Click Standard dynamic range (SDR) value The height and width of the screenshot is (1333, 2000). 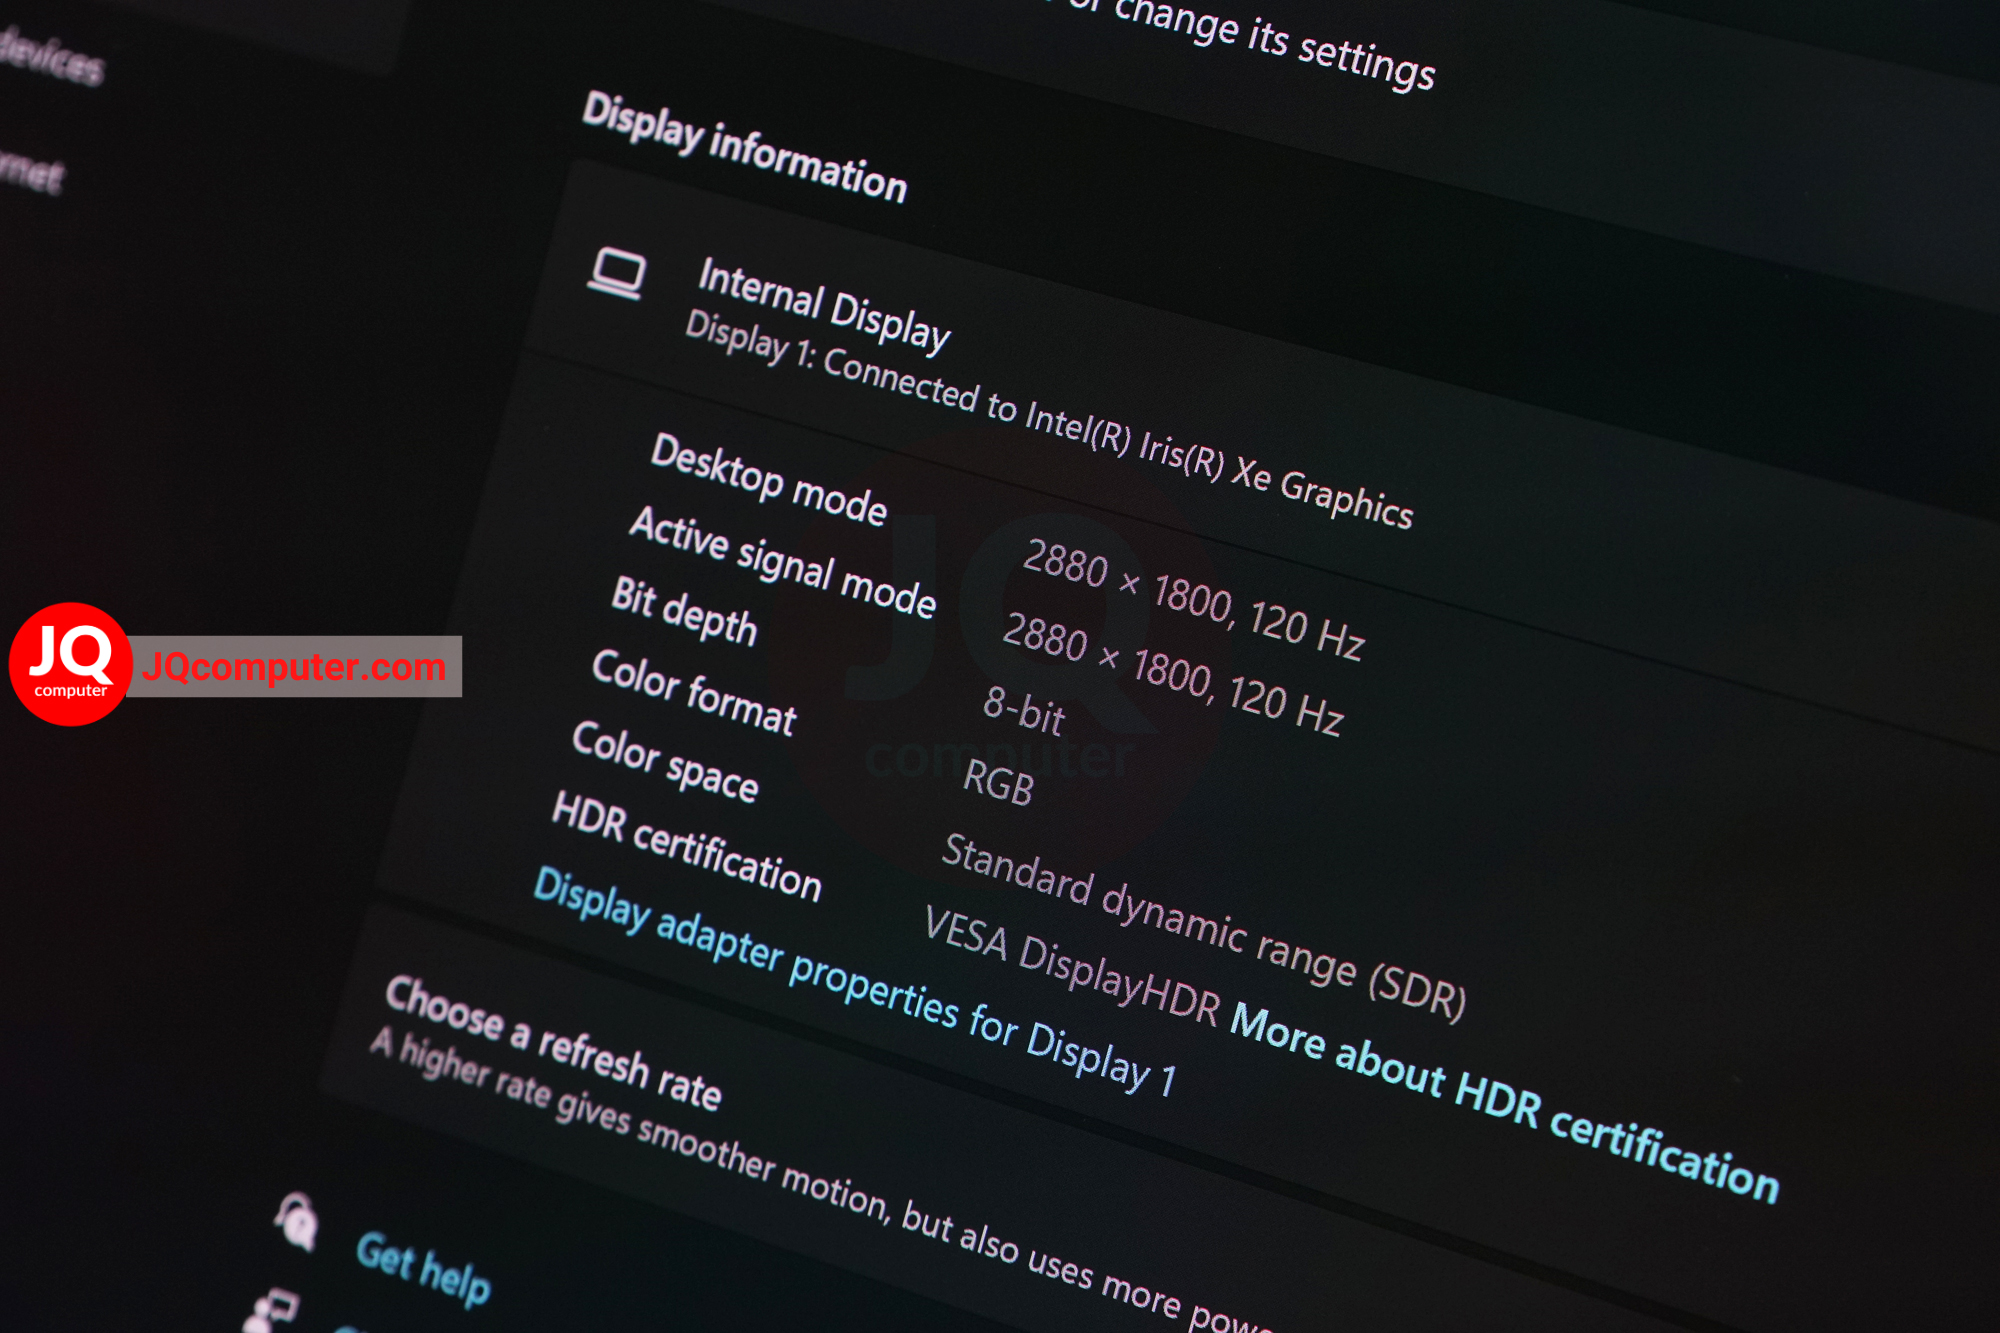pos(1204,926)
